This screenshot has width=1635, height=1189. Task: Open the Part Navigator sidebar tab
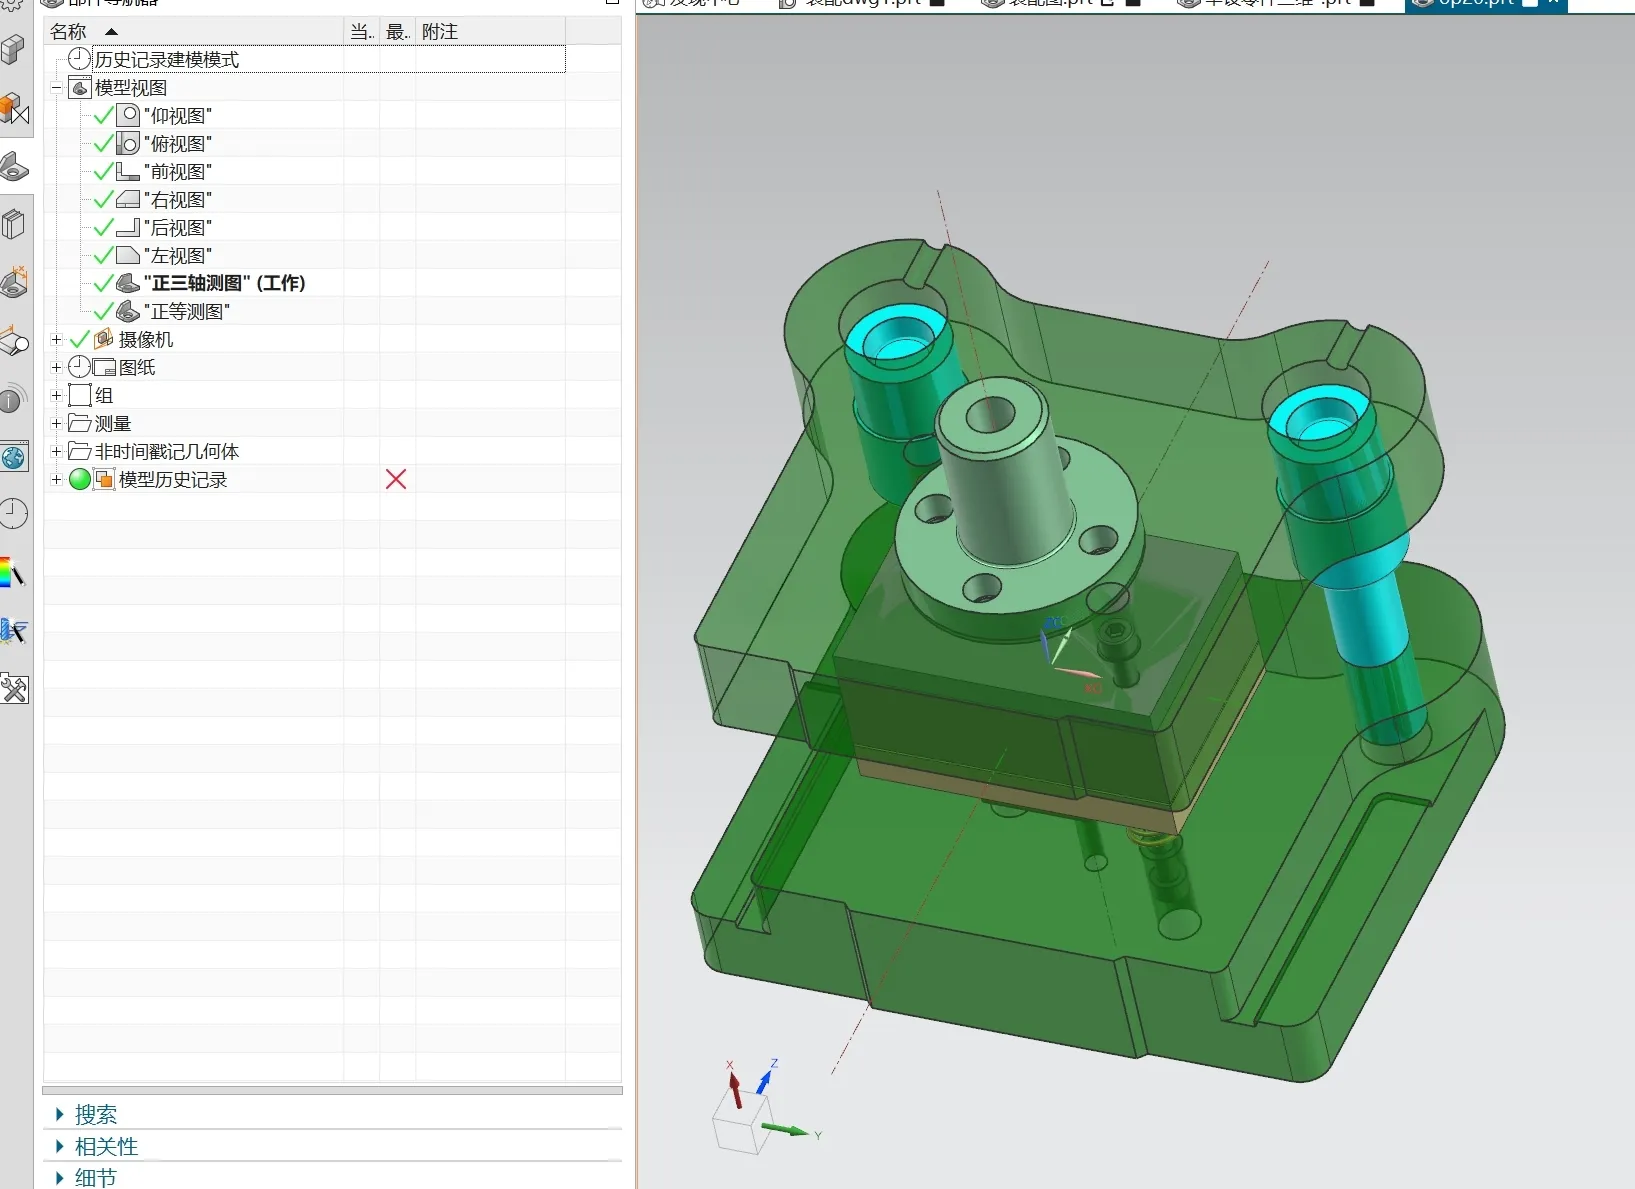pyautogui.click(x=14, y=167)
